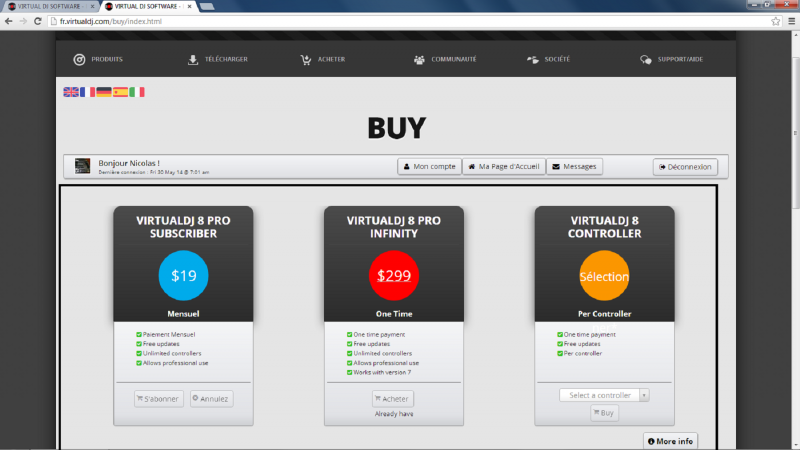Open the Chrome hamburger menu

(791, 21)
